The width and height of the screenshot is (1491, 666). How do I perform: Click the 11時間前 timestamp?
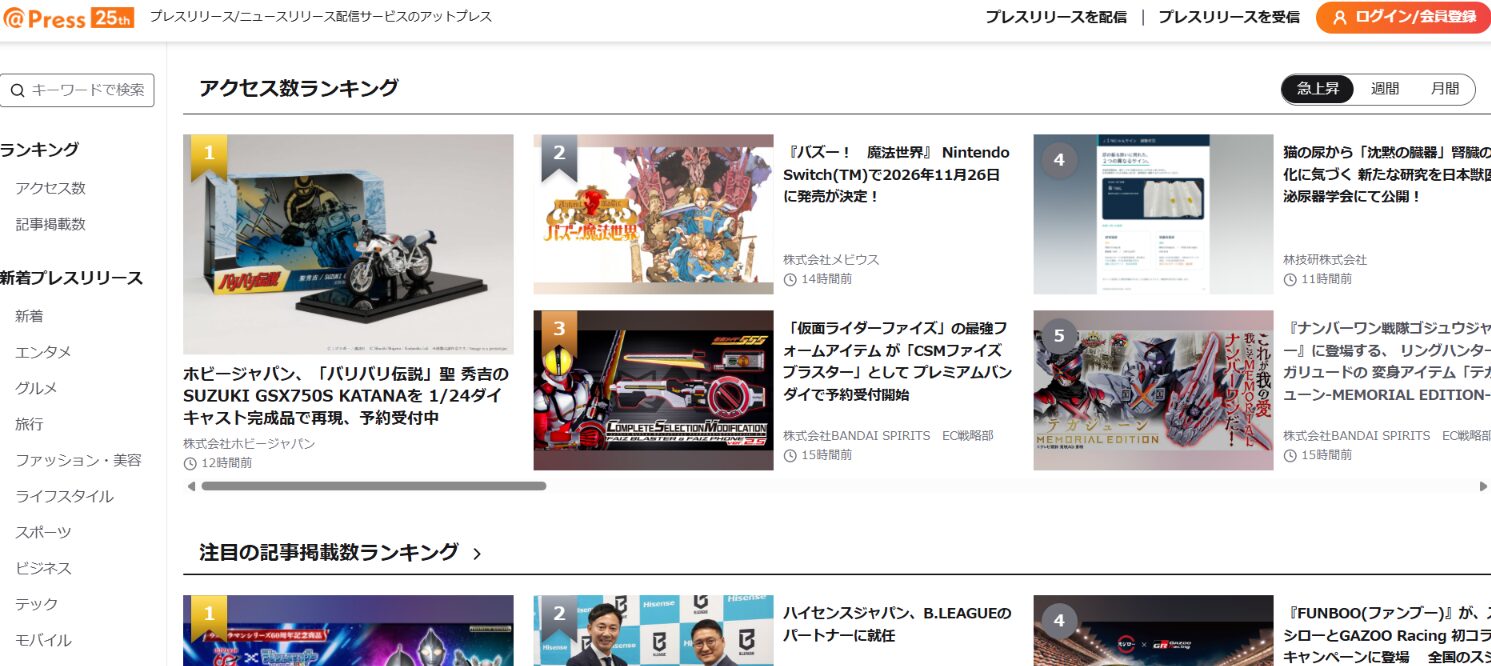(1326, 279)
